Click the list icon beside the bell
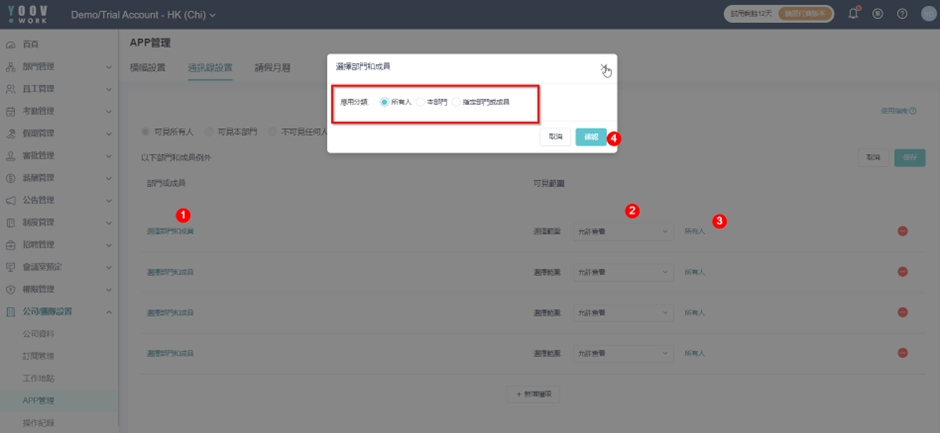 pyautogui.click(x=878, y=14)
